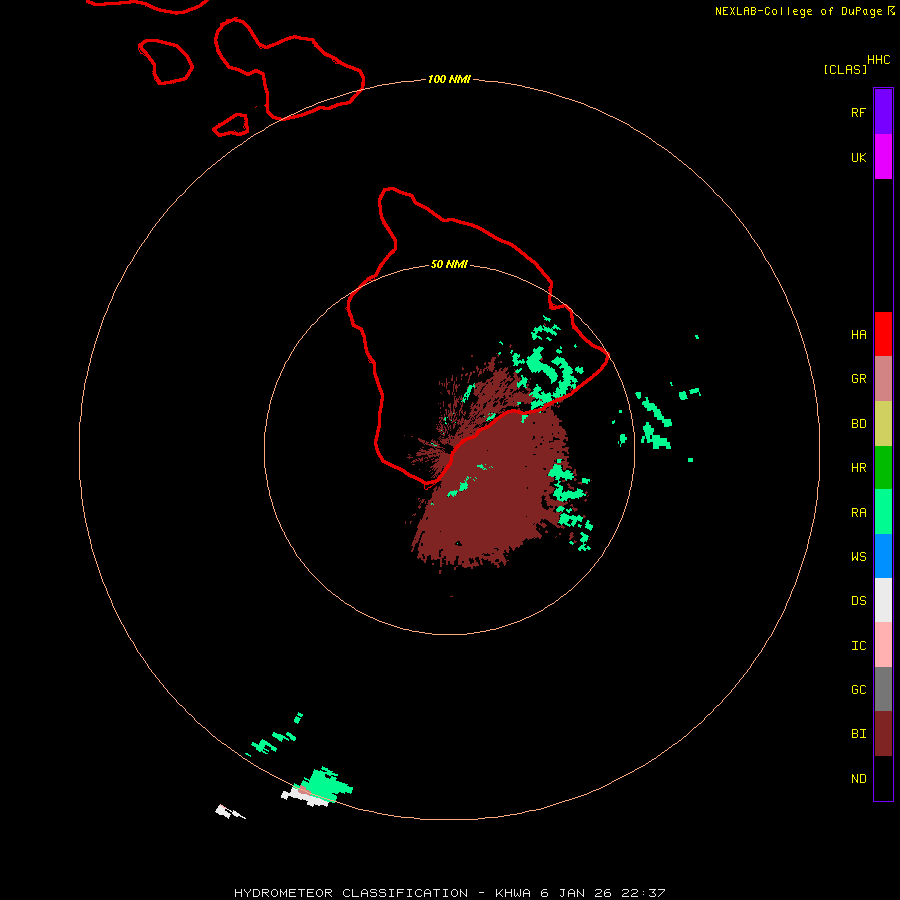Click the WS legend label

pyautogui.click(x=858, y=556)
